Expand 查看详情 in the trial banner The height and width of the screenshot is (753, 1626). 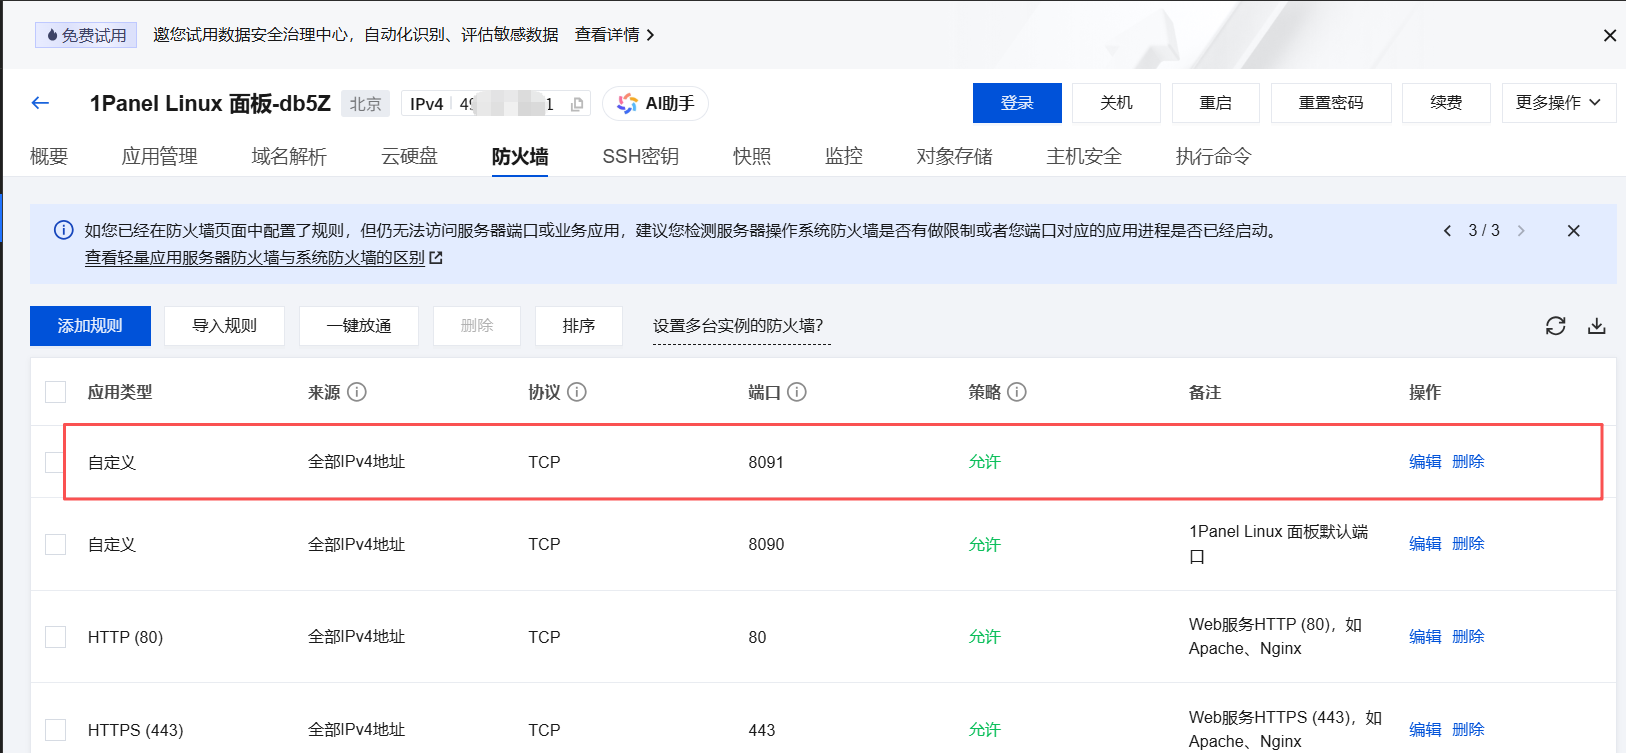pos(614,35)
